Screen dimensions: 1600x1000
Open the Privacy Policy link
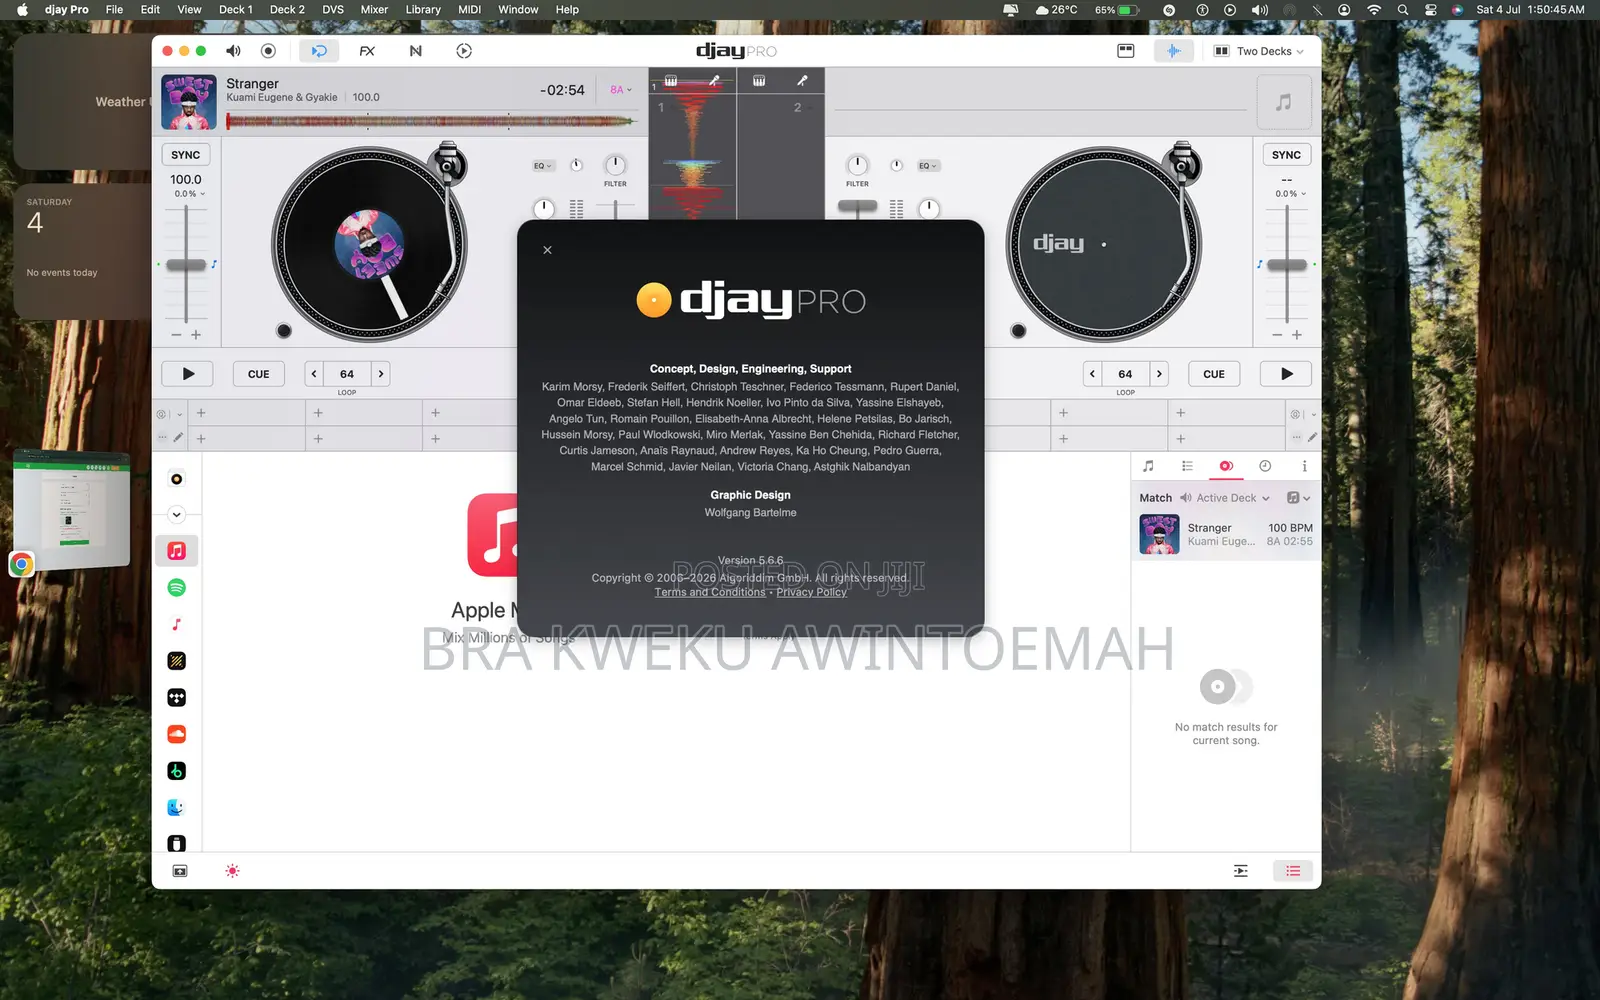(x=811, y=592)
